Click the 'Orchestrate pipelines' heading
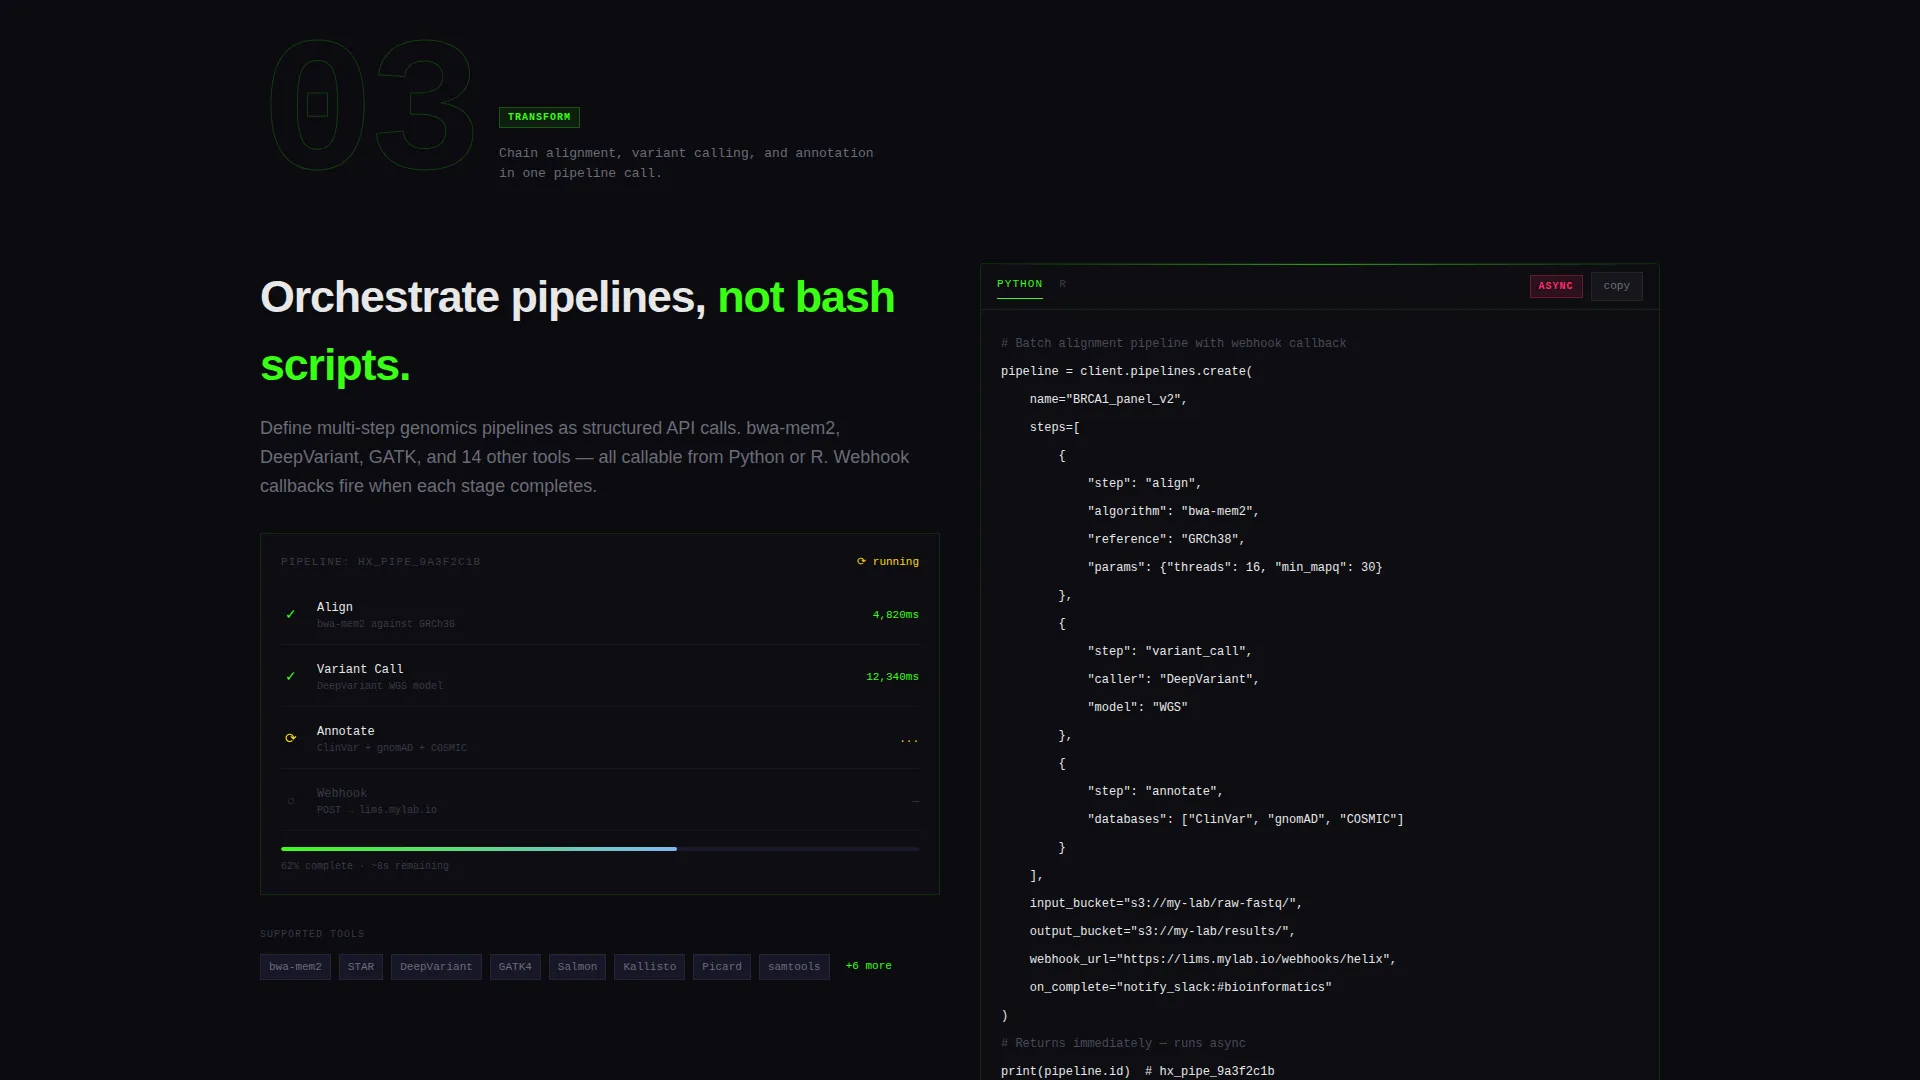The image size is (1920, 1080). tap(578, 331)
